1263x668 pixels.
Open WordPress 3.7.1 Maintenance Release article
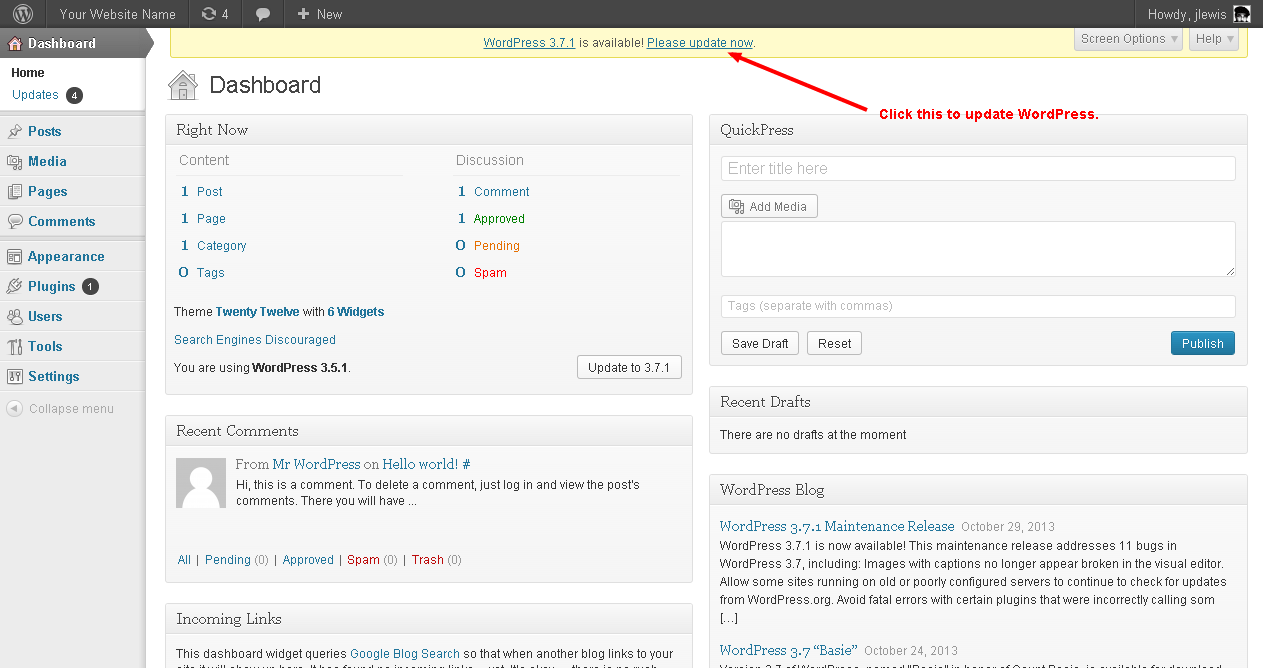[837, 526]
